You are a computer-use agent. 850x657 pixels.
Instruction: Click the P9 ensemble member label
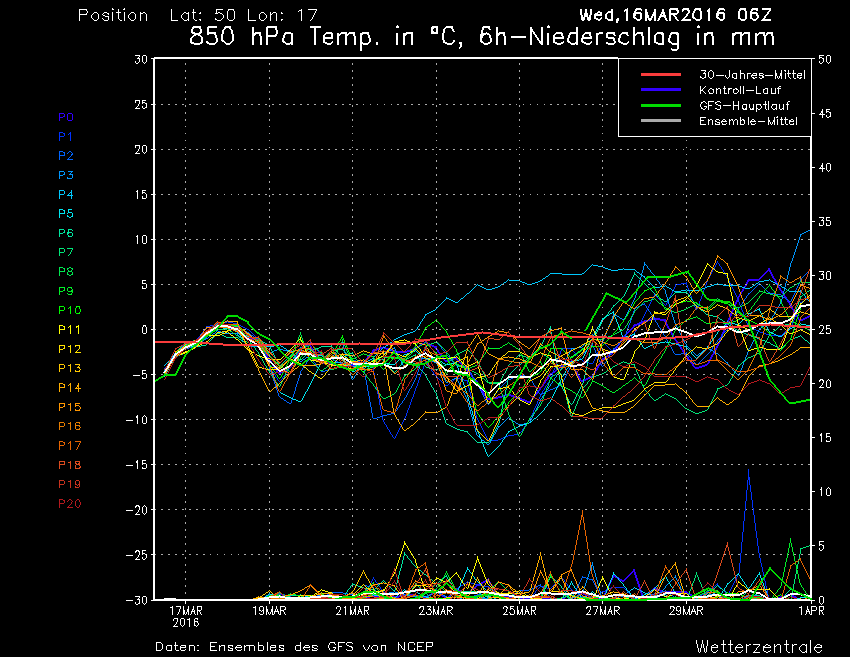point(66,291)
